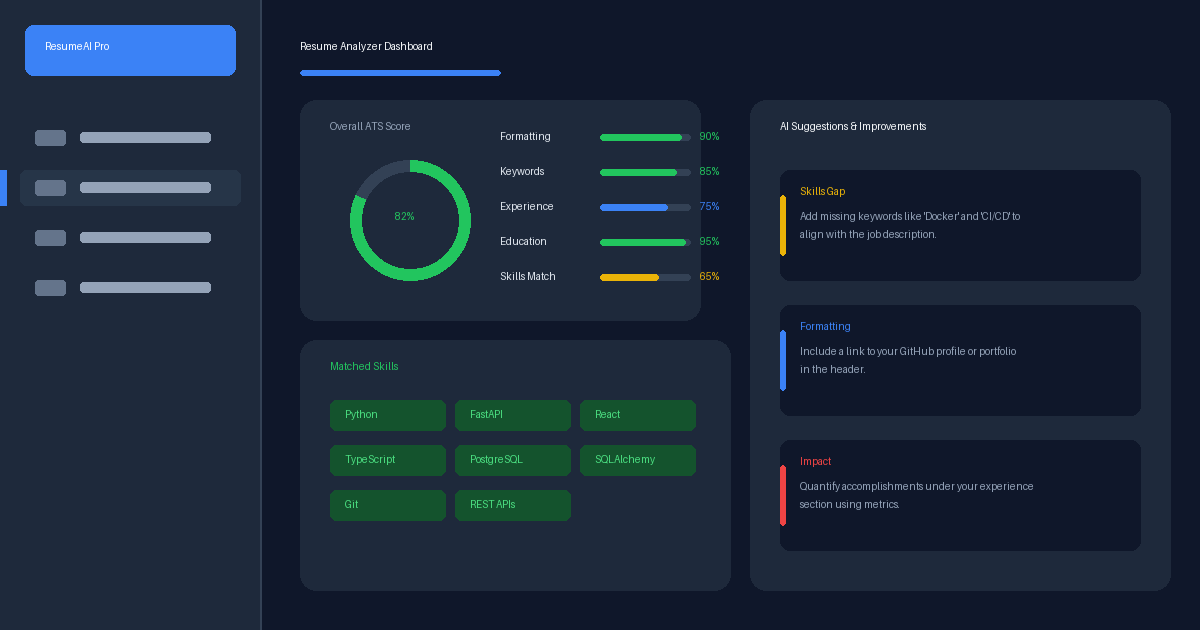Select the REST APIs skill chip
The height and width of the screenshot is (630, 1200).
[x=513, y=505]
